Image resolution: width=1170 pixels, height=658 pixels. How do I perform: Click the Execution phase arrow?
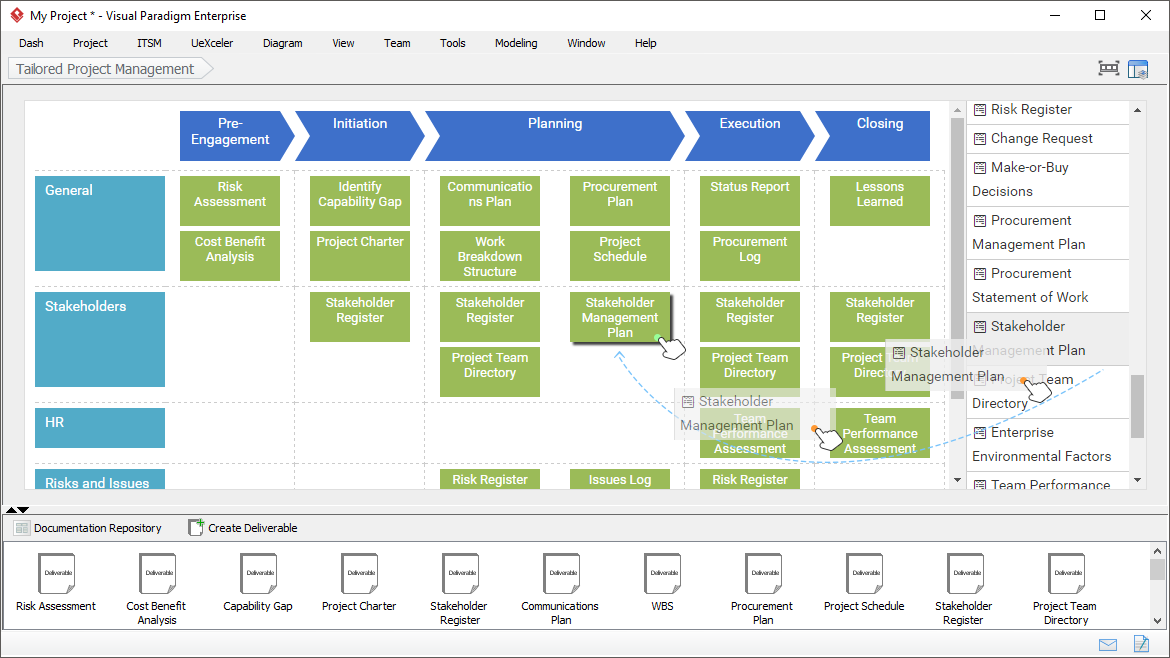tap(750, 136)
